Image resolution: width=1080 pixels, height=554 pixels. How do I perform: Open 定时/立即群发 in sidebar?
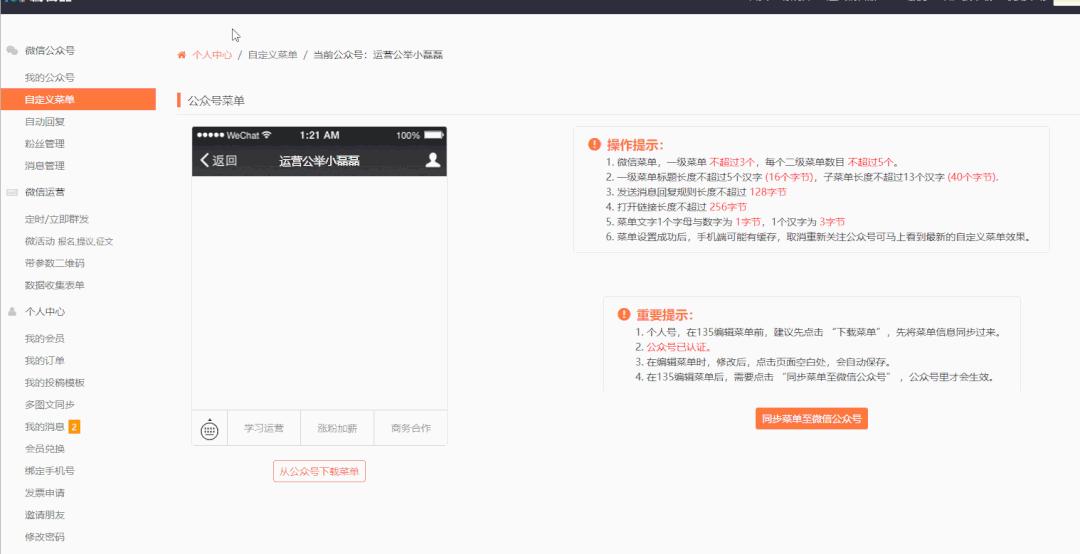(x=56, y=219)
